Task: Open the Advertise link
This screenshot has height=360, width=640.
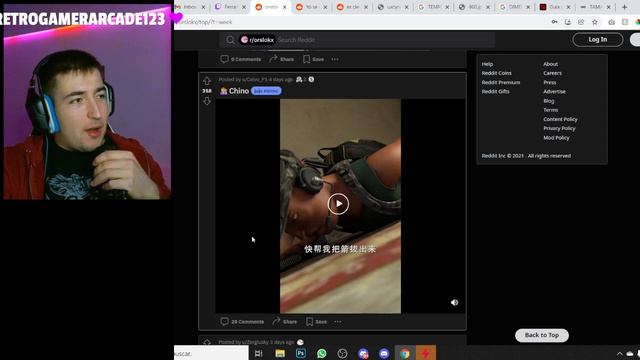Action: pos(554,91)
